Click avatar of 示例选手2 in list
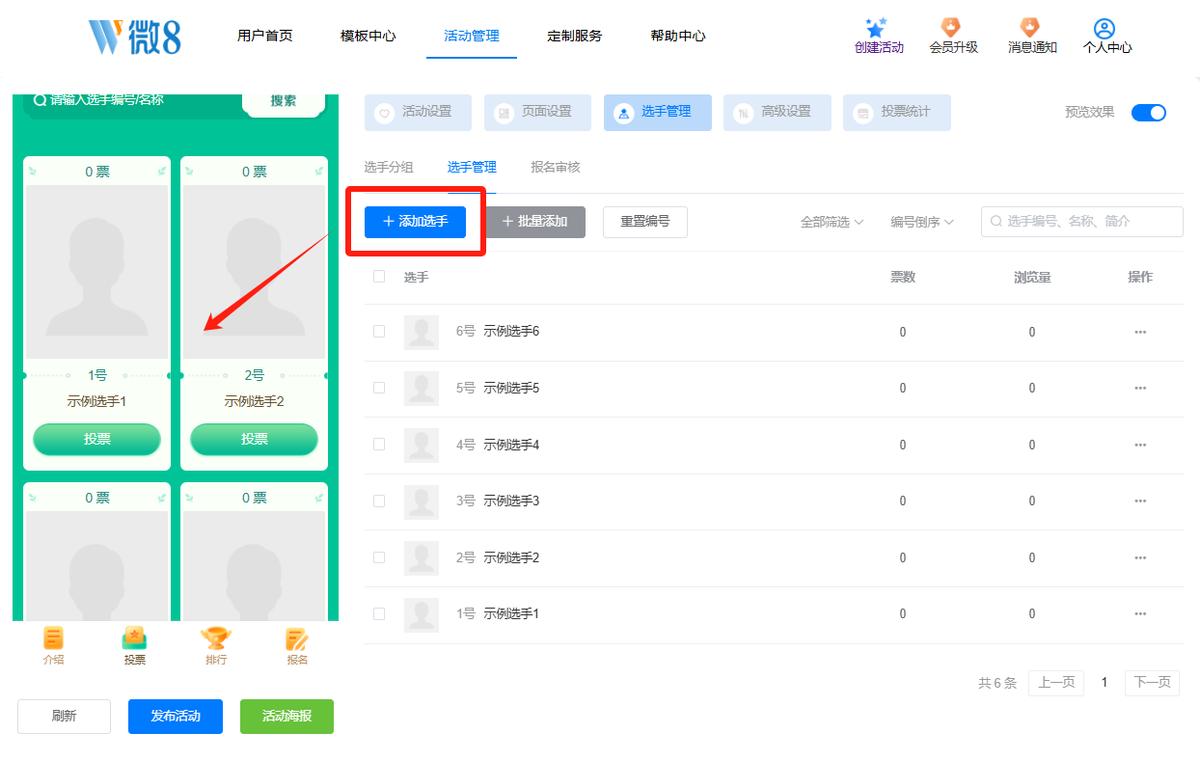Viewport: 1200px width, 757px height. pyautogui.click(x=421, y=558)
